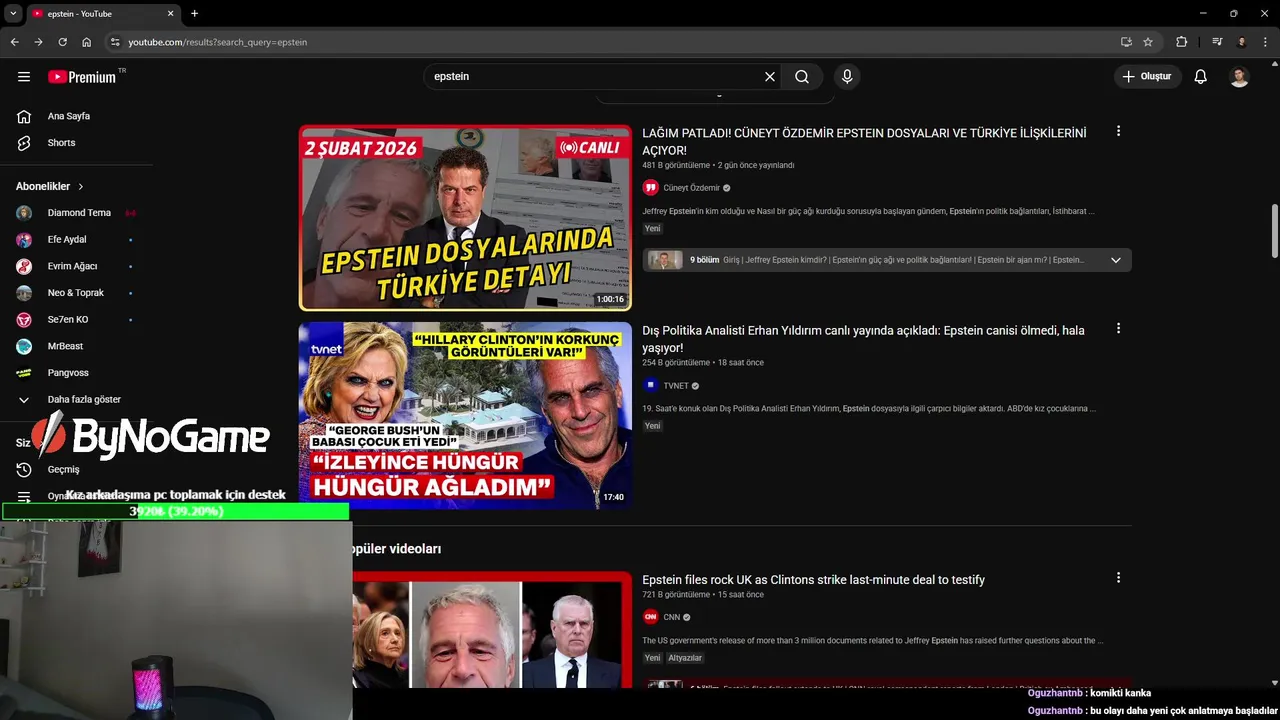Click the install/cast icon in address bar
The height and width of the screenshot is (720, 1280).
[1126, 42]
